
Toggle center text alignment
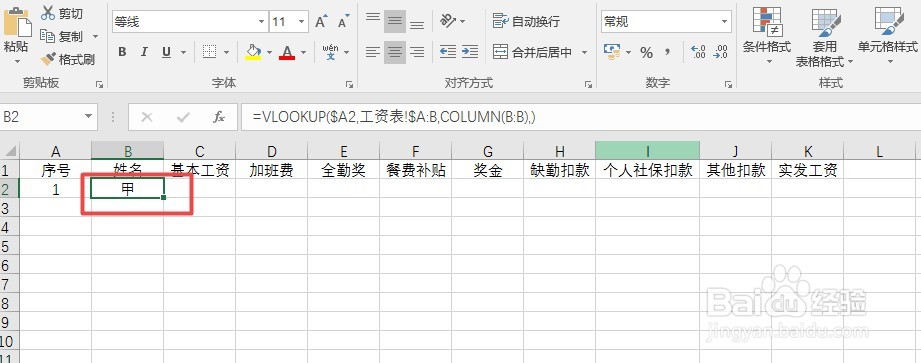[x=395, y=52]
